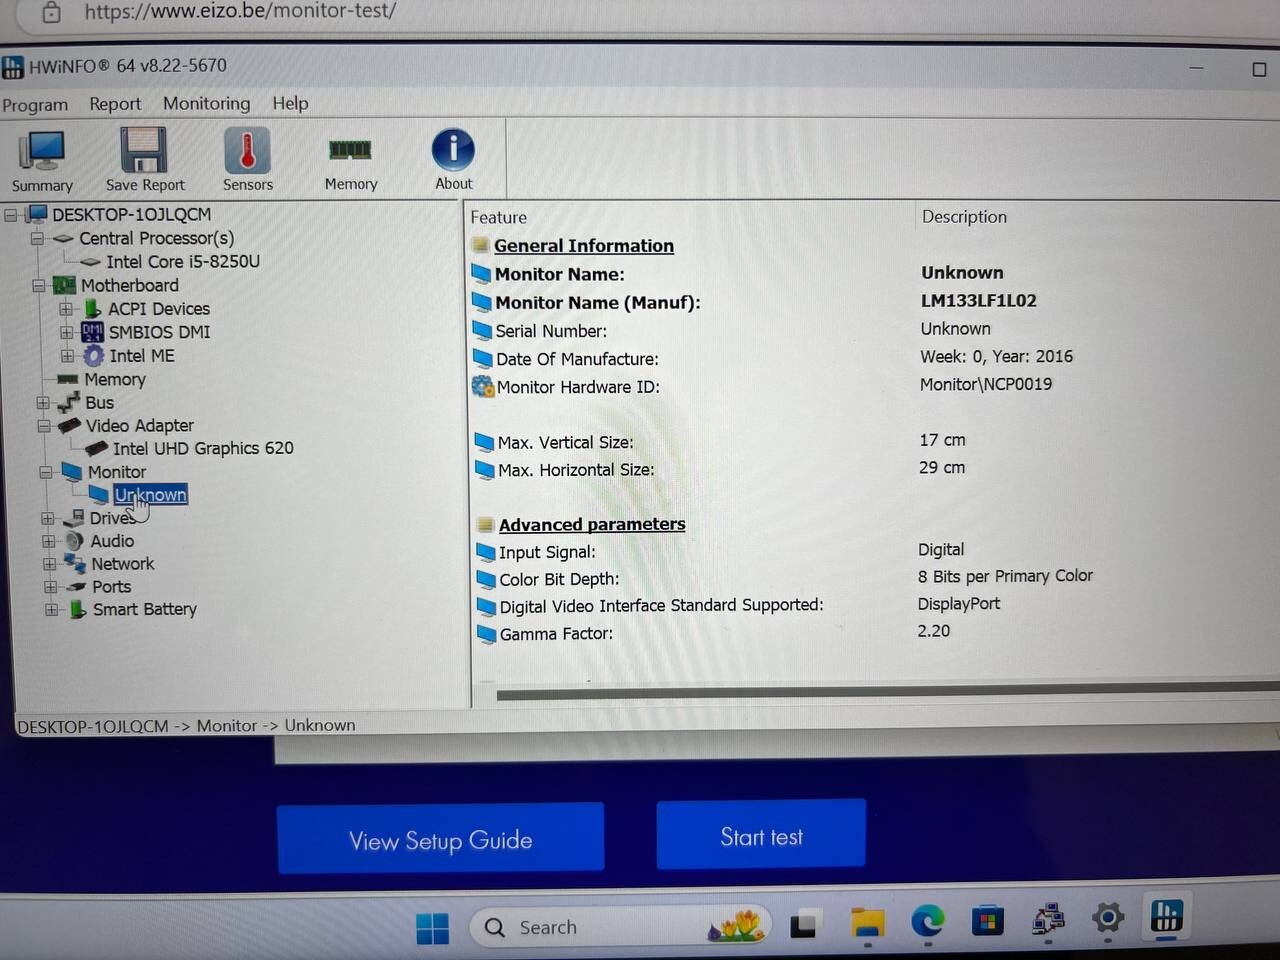Image resolution: width=1280 pixels, height=960 pixels.
Task: Open Task View from taskbar
Action: point(804,925)
